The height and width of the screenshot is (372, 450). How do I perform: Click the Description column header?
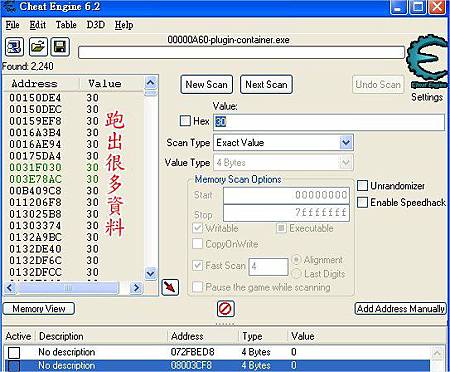[x=61, y=336]
